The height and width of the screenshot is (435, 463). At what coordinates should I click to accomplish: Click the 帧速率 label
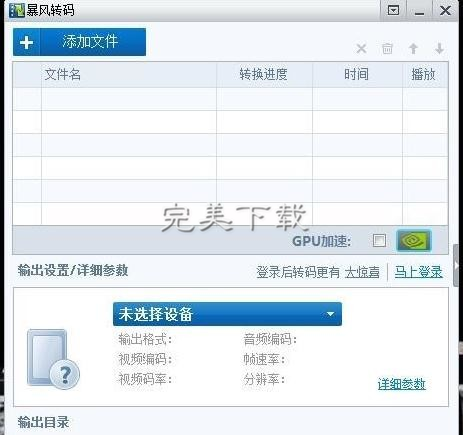[264, 359]
